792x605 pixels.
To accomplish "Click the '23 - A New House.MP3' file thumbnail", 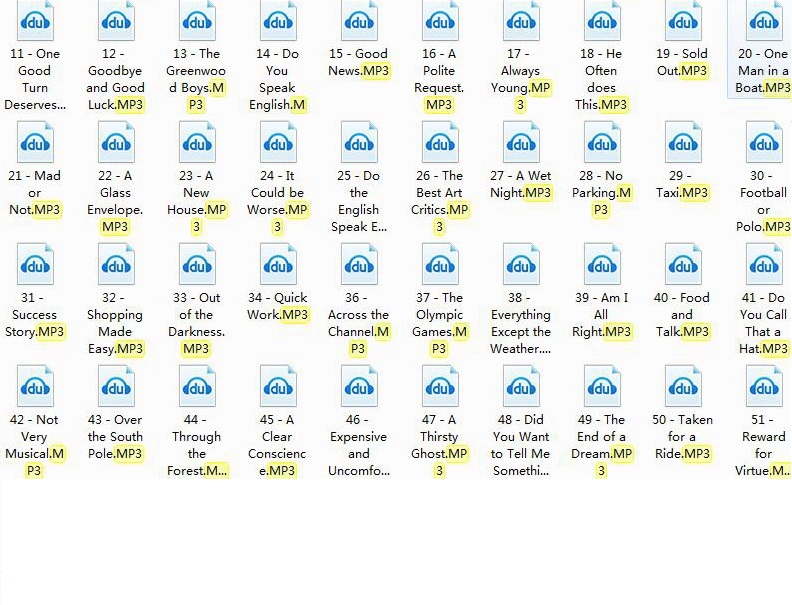I will click(197, 143).
